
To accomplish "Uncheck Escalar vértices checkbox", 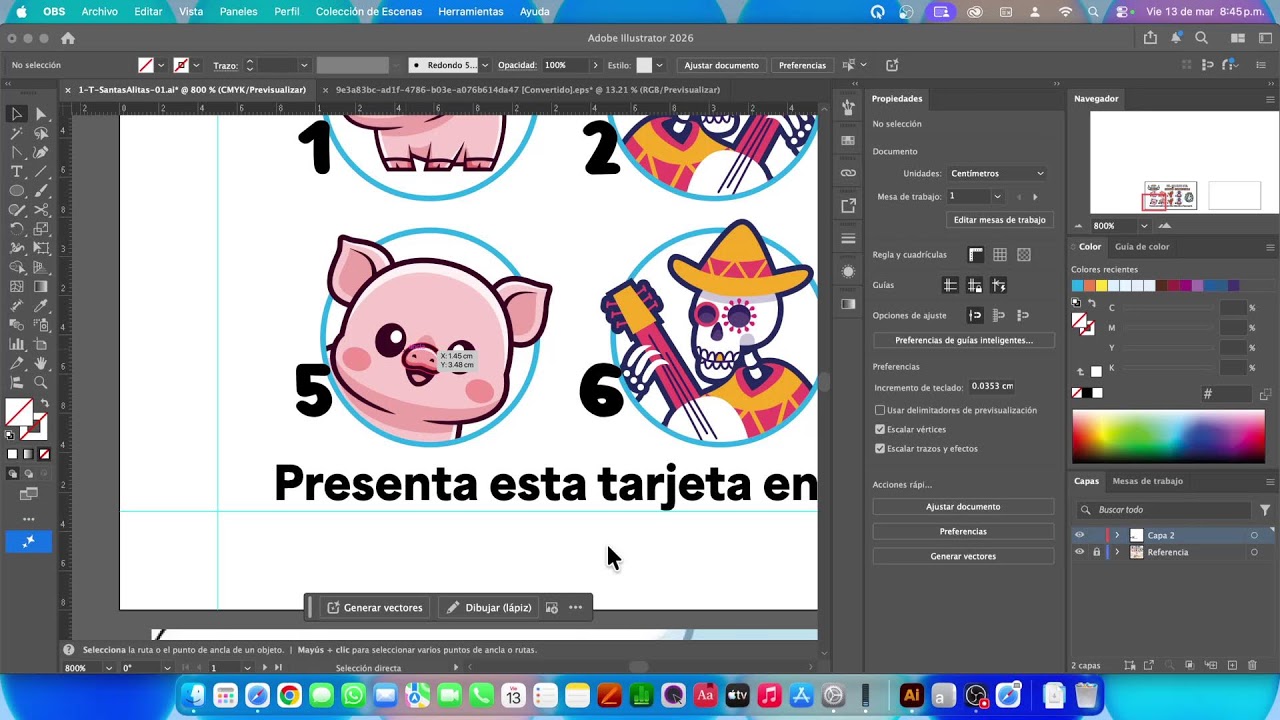I will click(x=880, y=429).
